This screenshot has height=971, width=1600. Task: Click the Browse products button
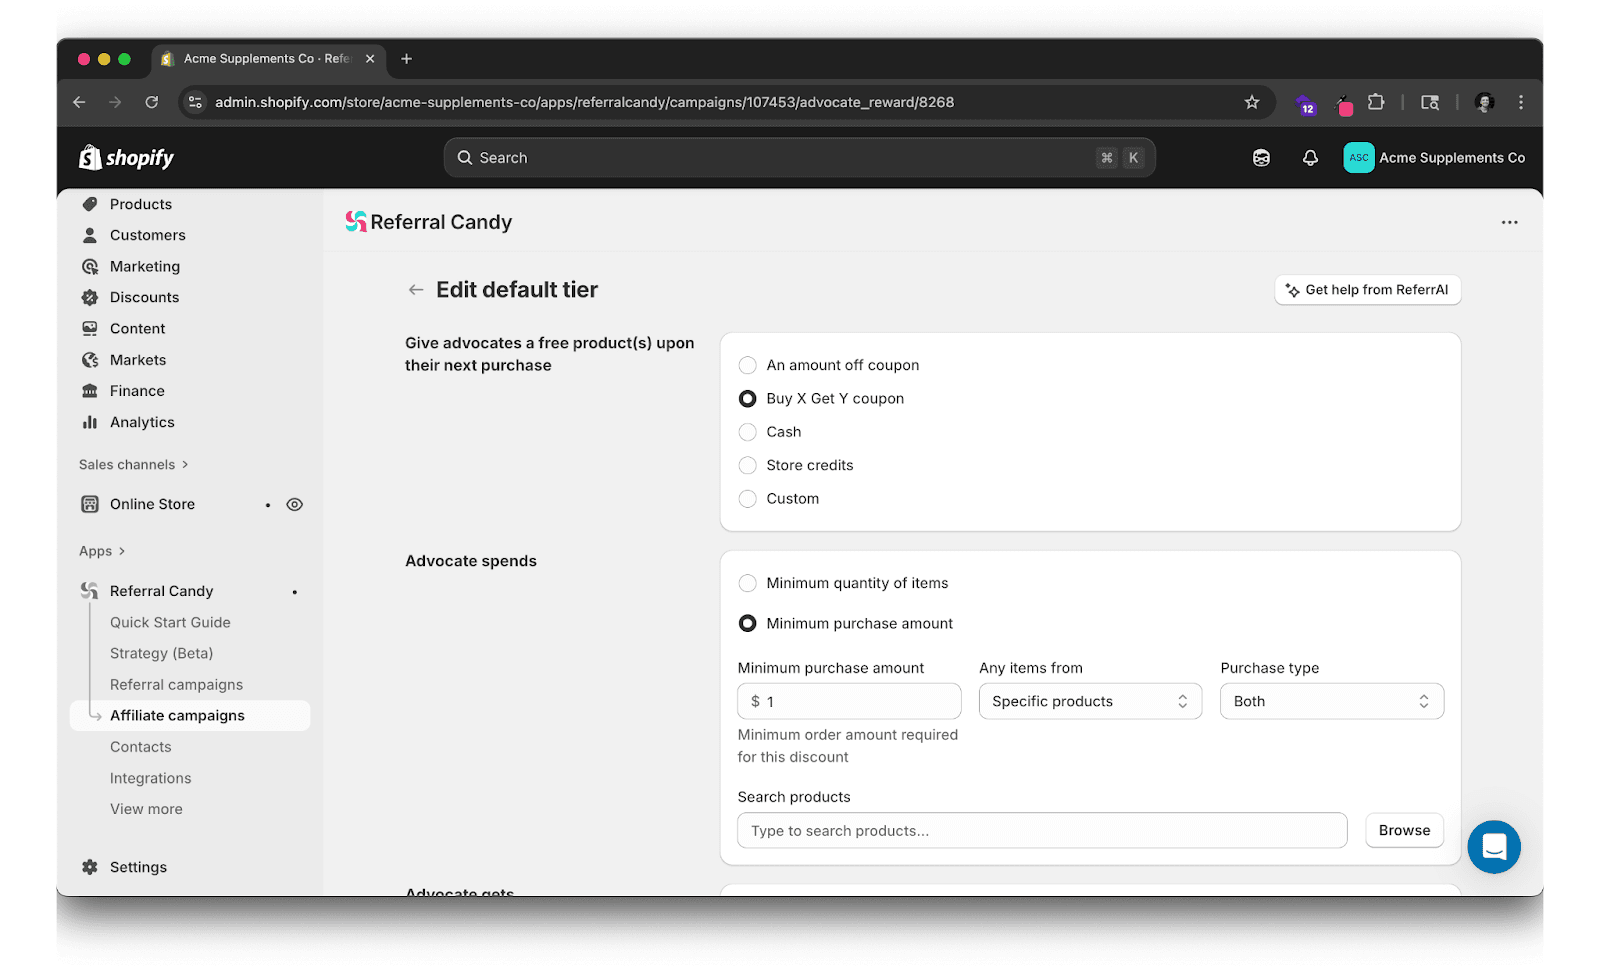1404,830
